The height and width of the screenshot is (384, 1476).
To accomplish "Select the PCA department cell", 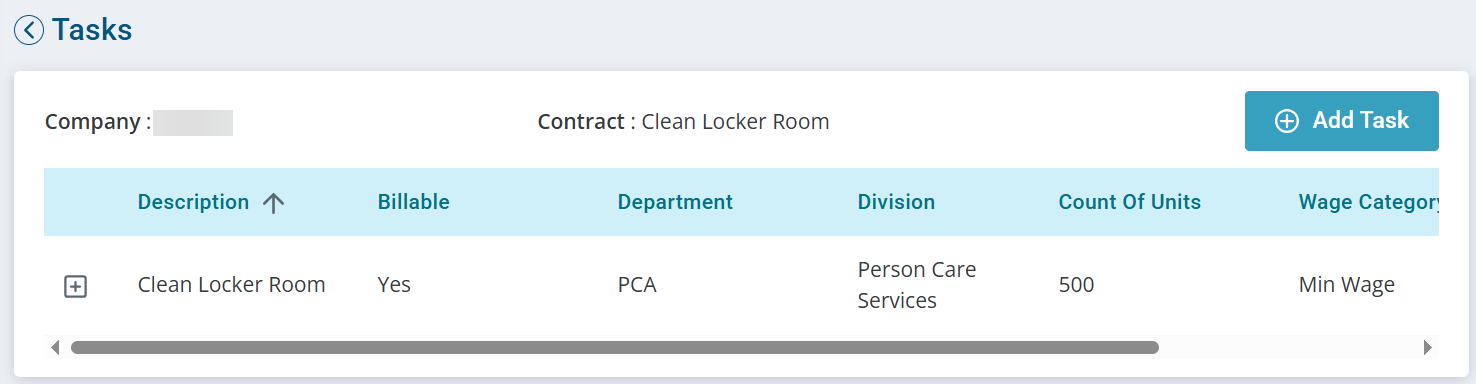I will pyautogui.click(x=637, y=285).
